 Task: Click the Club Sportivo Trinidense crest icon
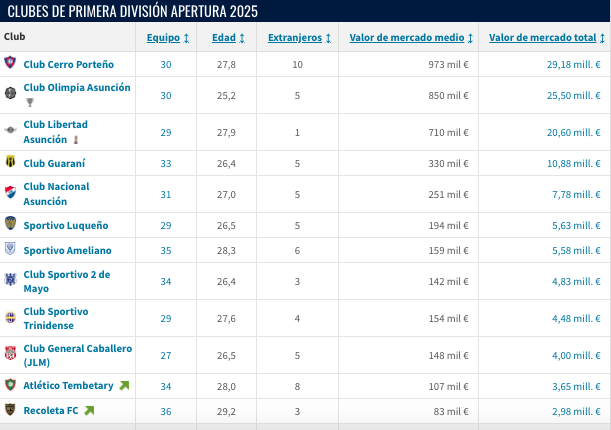(x=10, y=317)
